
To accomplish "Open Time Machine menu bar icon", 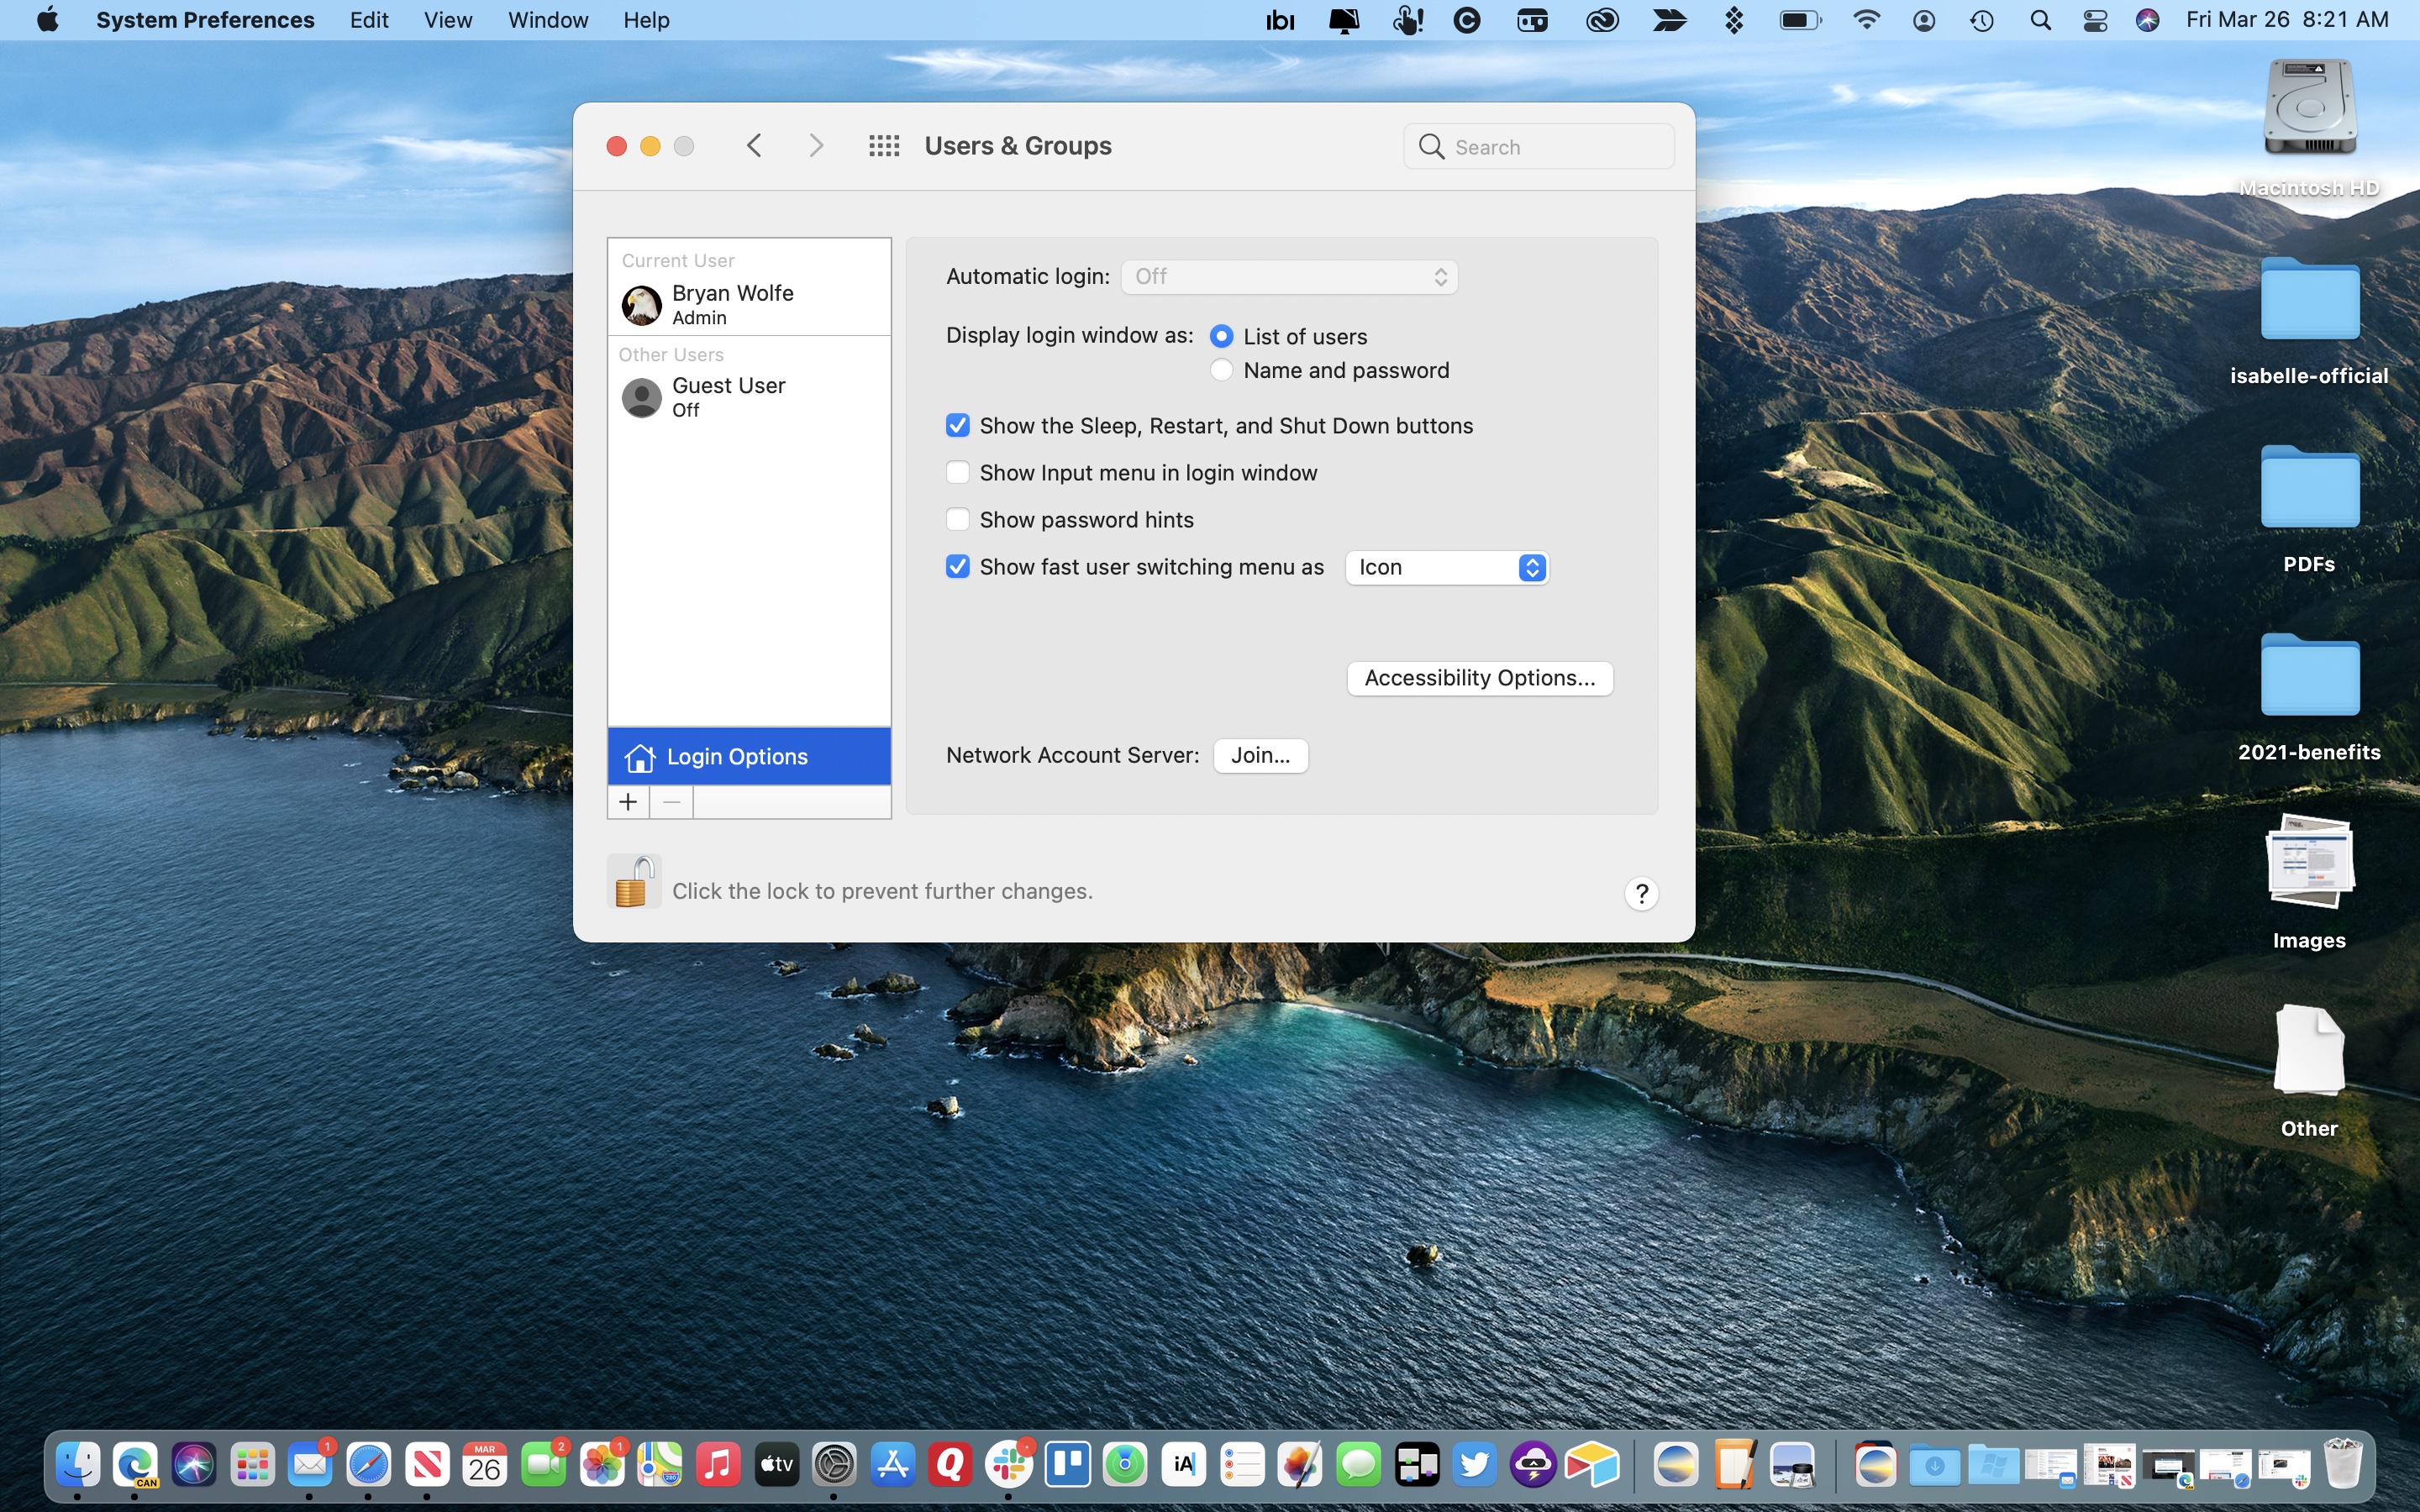I will 1982,20.
